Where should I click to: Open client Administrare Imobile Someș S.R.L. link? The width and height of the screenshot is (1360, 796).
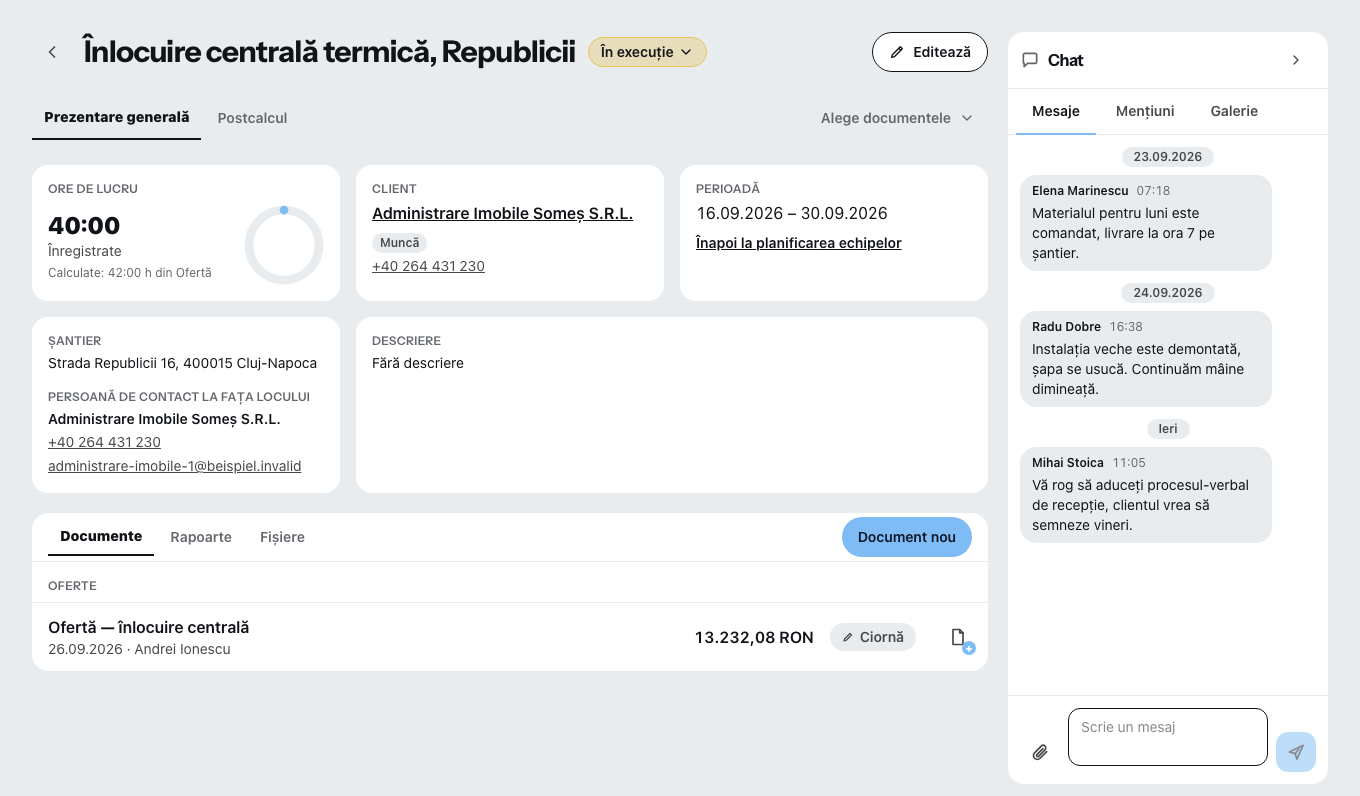tap(502, 213)
